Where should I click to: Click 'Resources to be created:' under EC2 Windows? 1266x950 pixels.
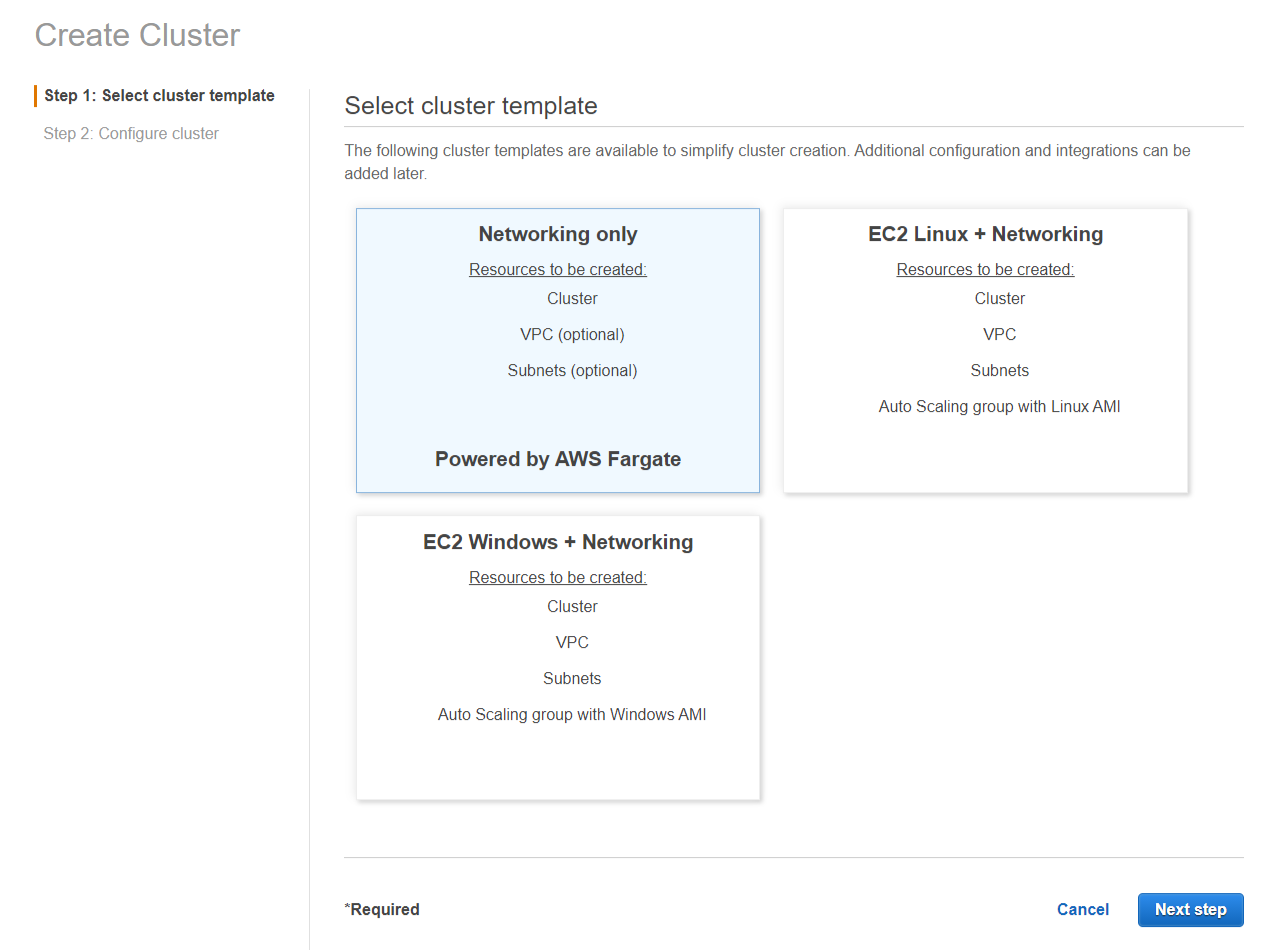point(558,578)
